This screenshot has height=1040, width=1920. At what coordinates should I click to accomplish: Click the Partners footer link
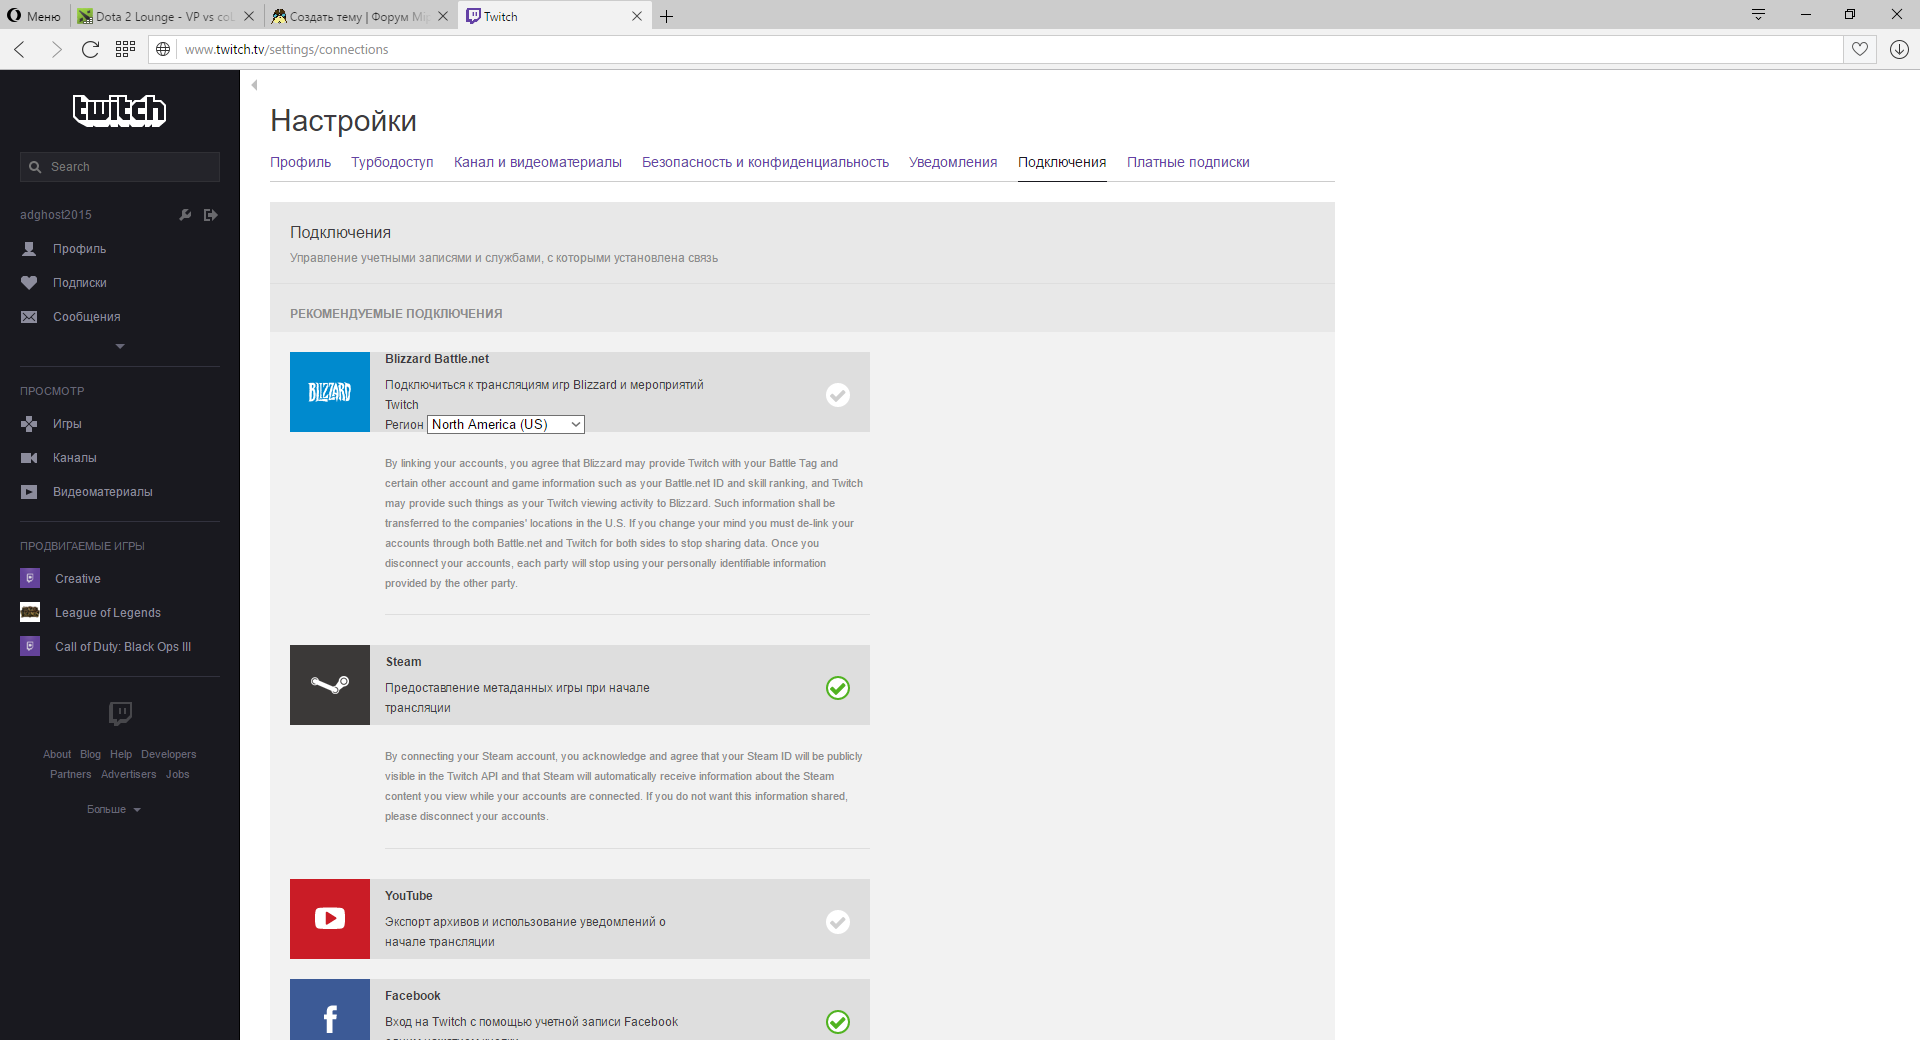tap(71, 774)
